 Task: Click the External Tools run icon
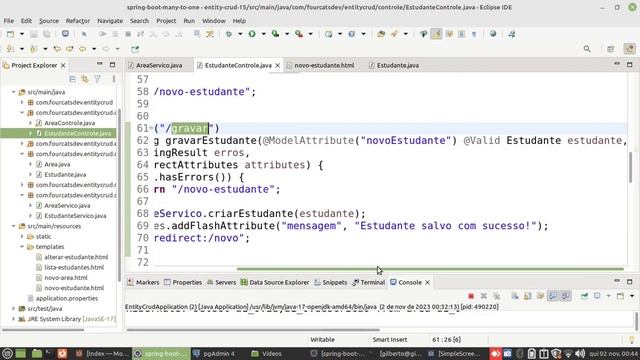click(x=299, y=34)
